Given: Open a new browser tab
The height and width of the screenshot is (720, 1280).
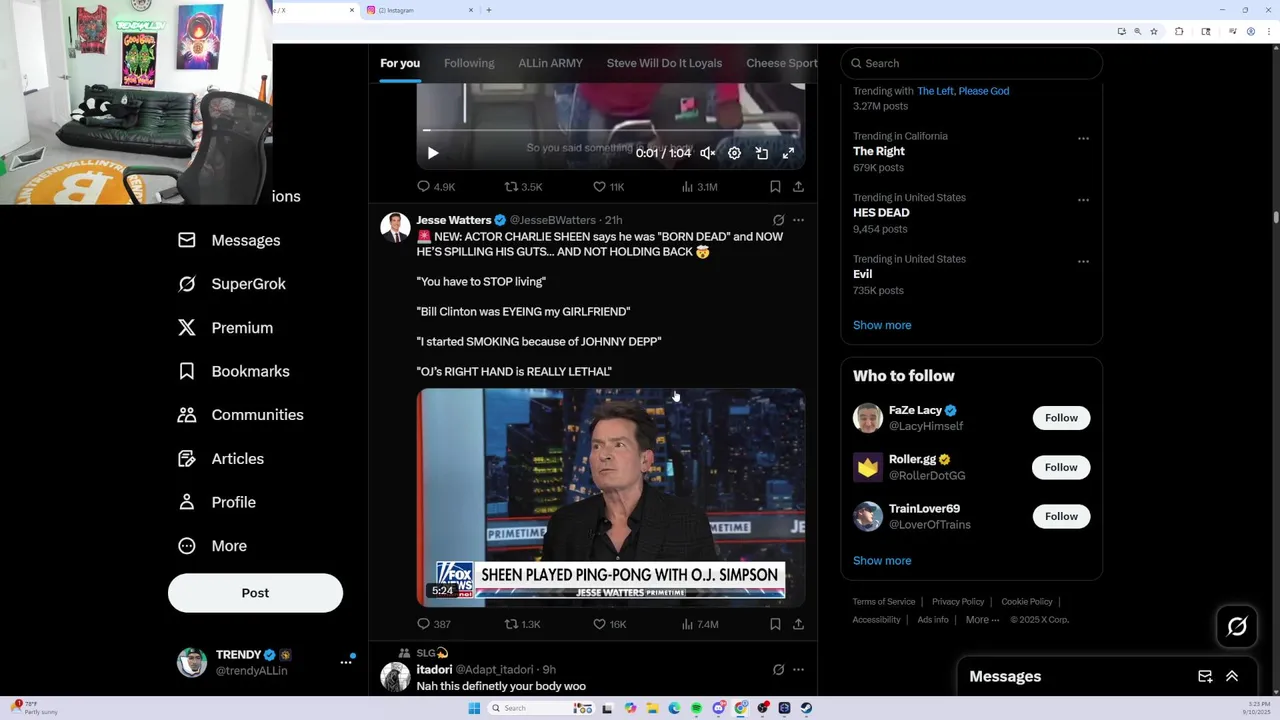Looking at the screenshot, I should pos(489,10).
